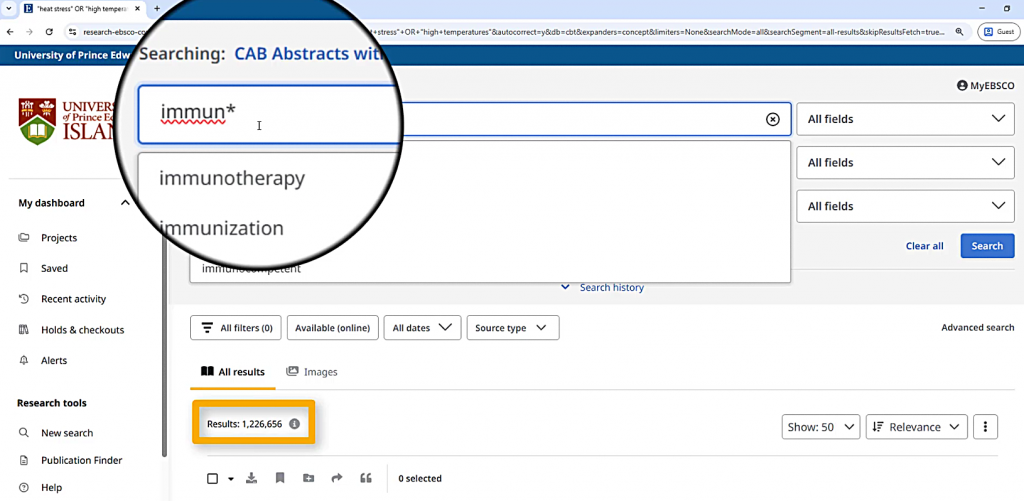Toggle the Available (online) filter
The width and height of the screenshot is (1024, 501).
tap(333, 328)
